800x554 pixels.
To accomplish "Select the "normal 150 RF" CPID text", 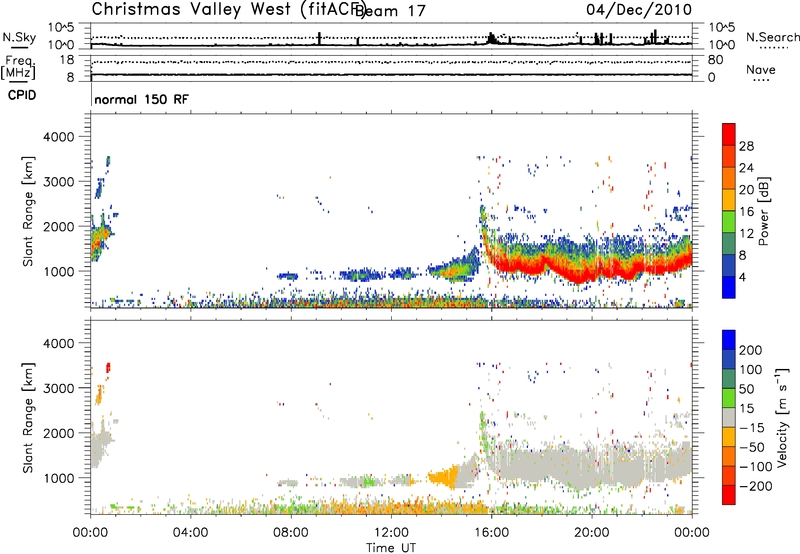I will [141, 99].
